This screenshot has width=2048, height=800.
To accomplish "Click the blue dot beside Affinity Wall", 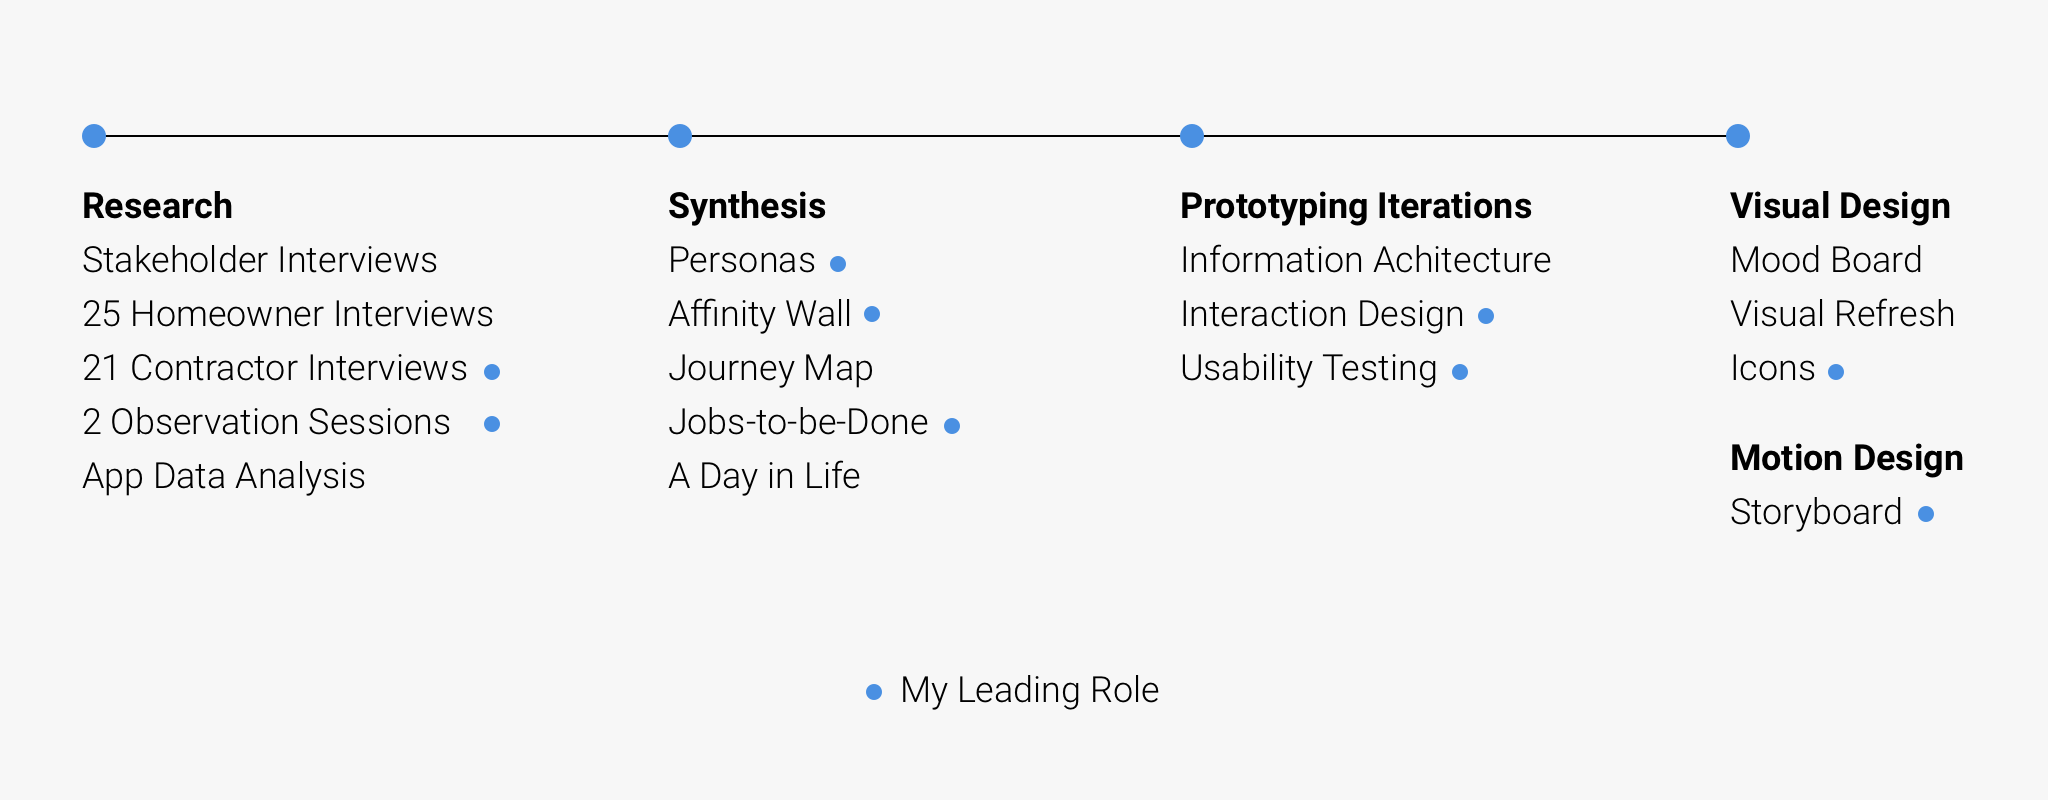I will click(x=872, y=314).
